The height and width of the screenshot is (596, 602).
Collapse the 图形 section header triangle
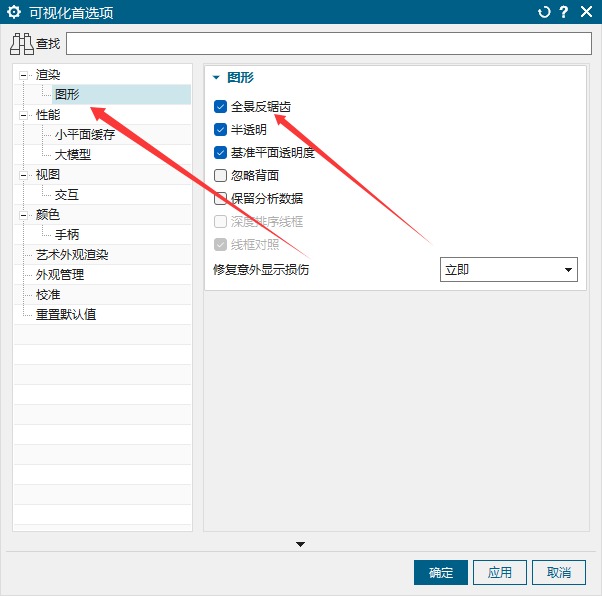click(x=216, y=78)
